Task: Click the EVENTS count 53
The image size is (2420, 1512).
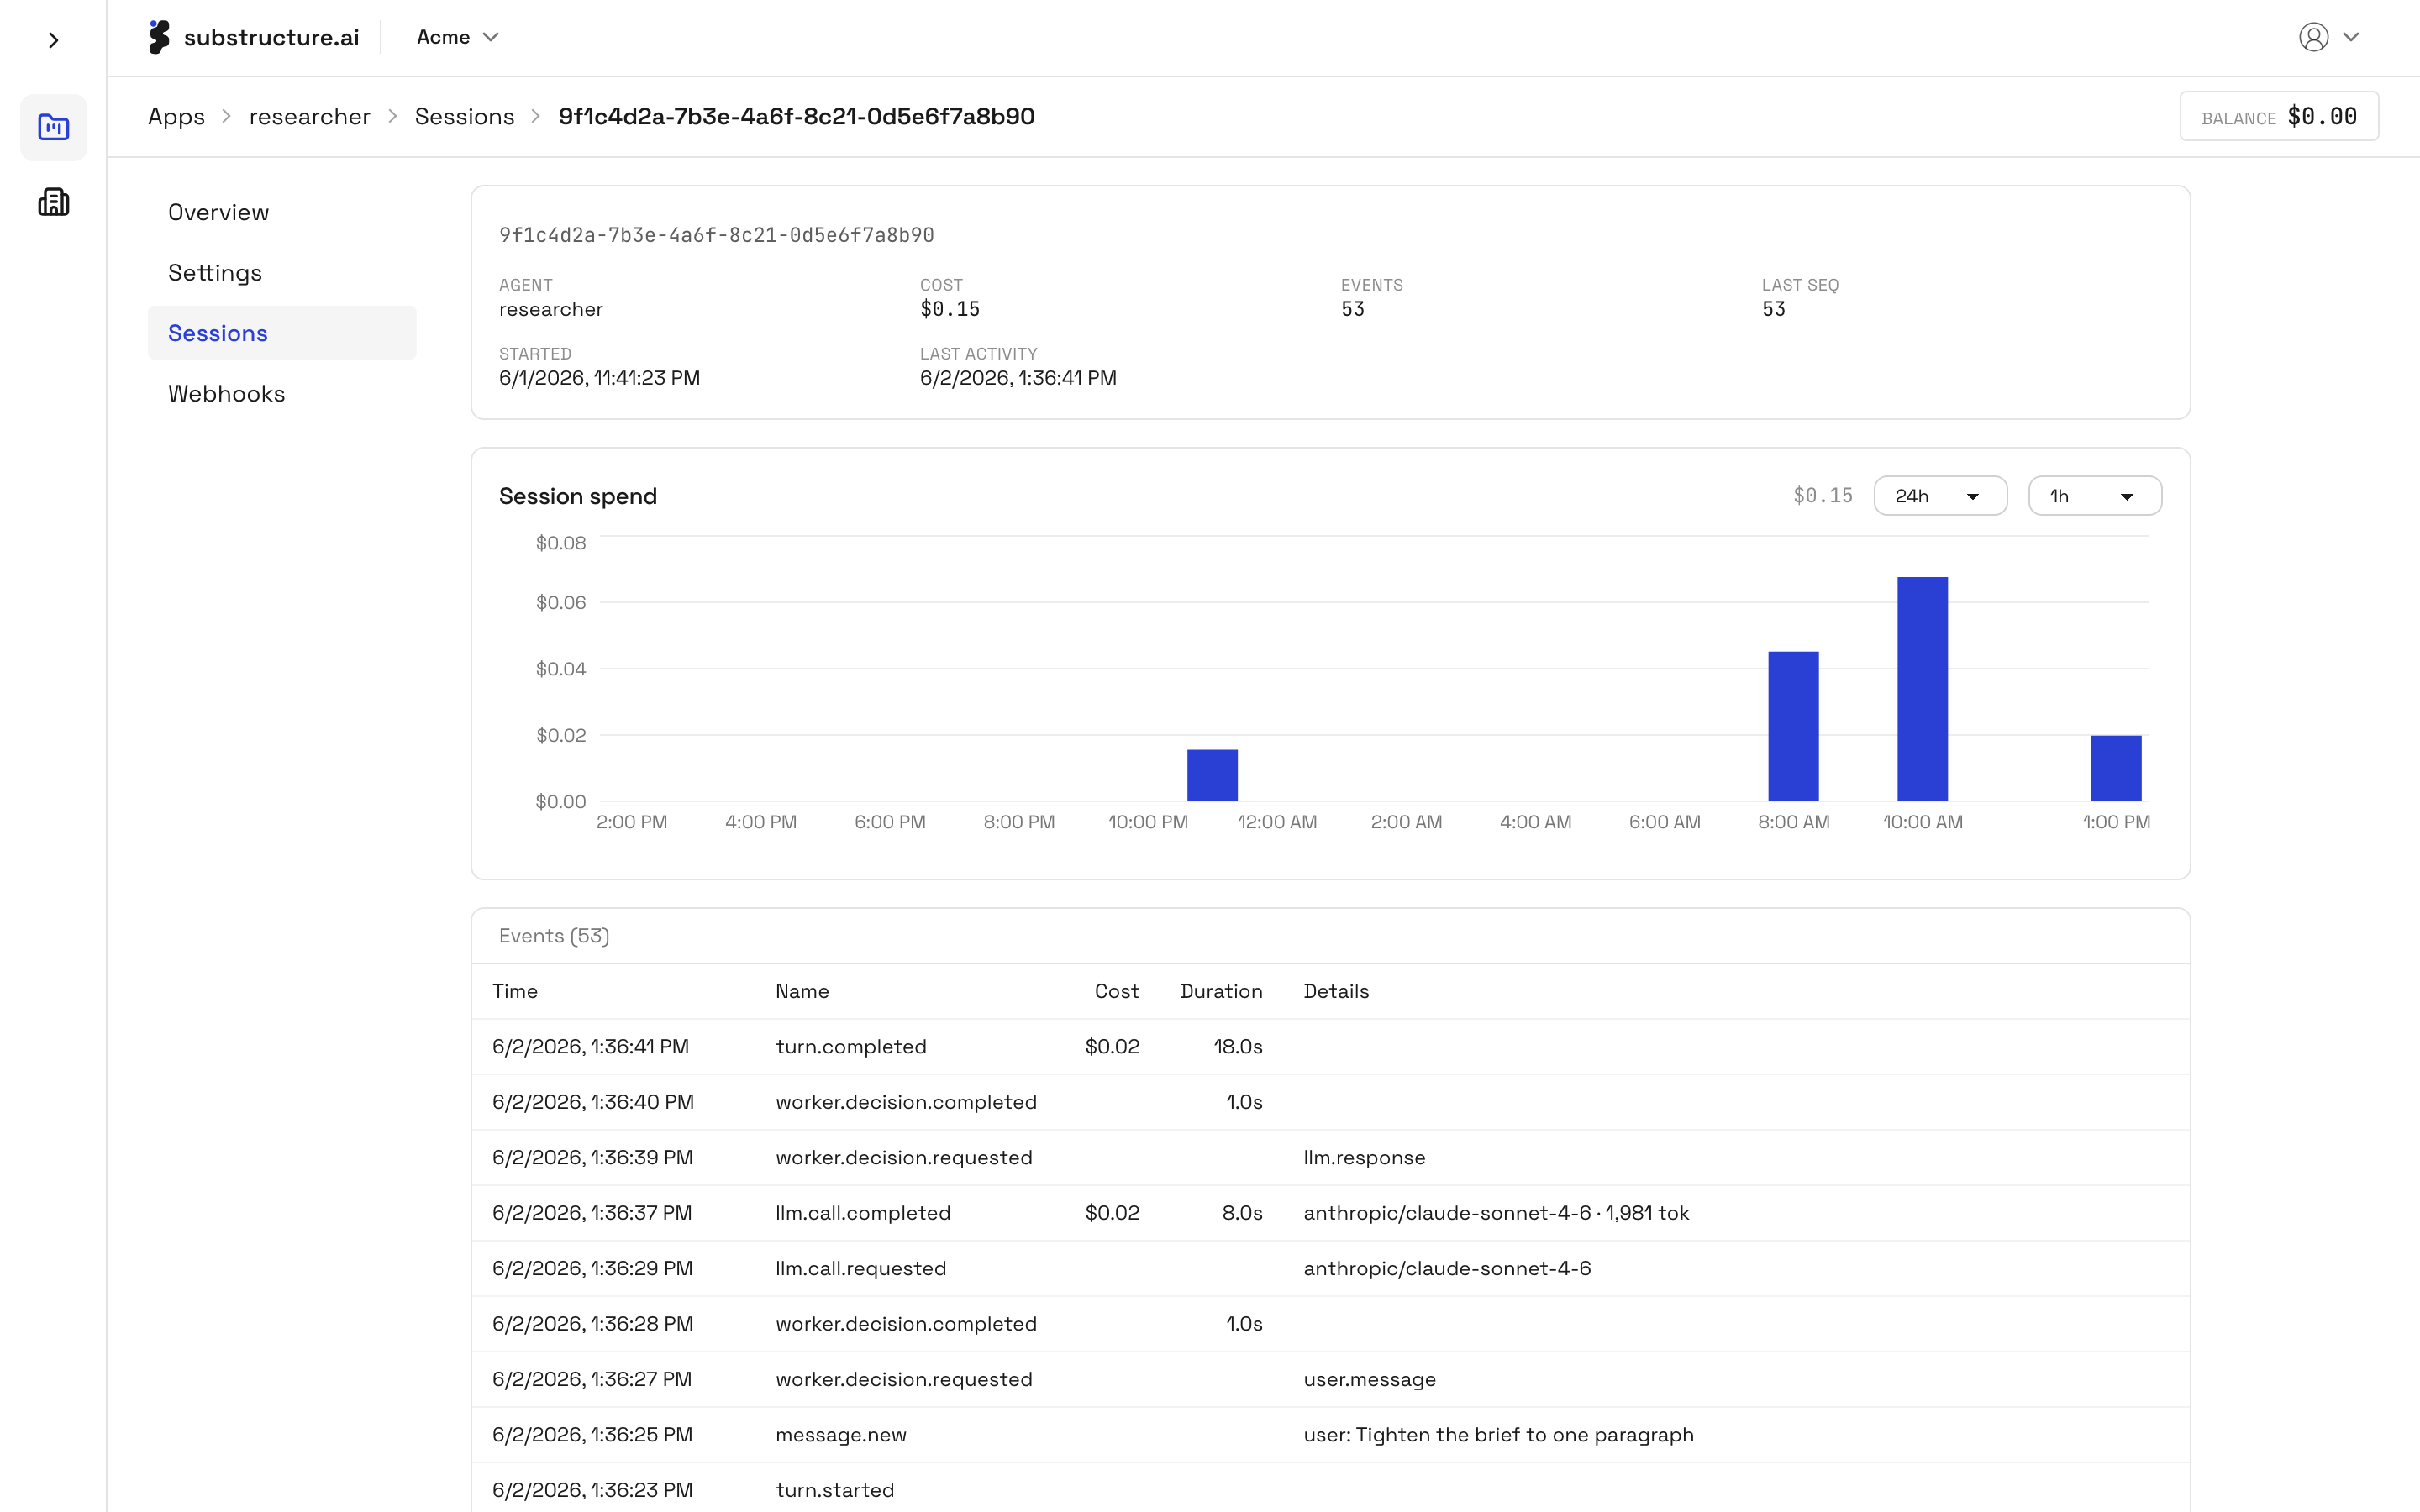Action: (1352, 309)
